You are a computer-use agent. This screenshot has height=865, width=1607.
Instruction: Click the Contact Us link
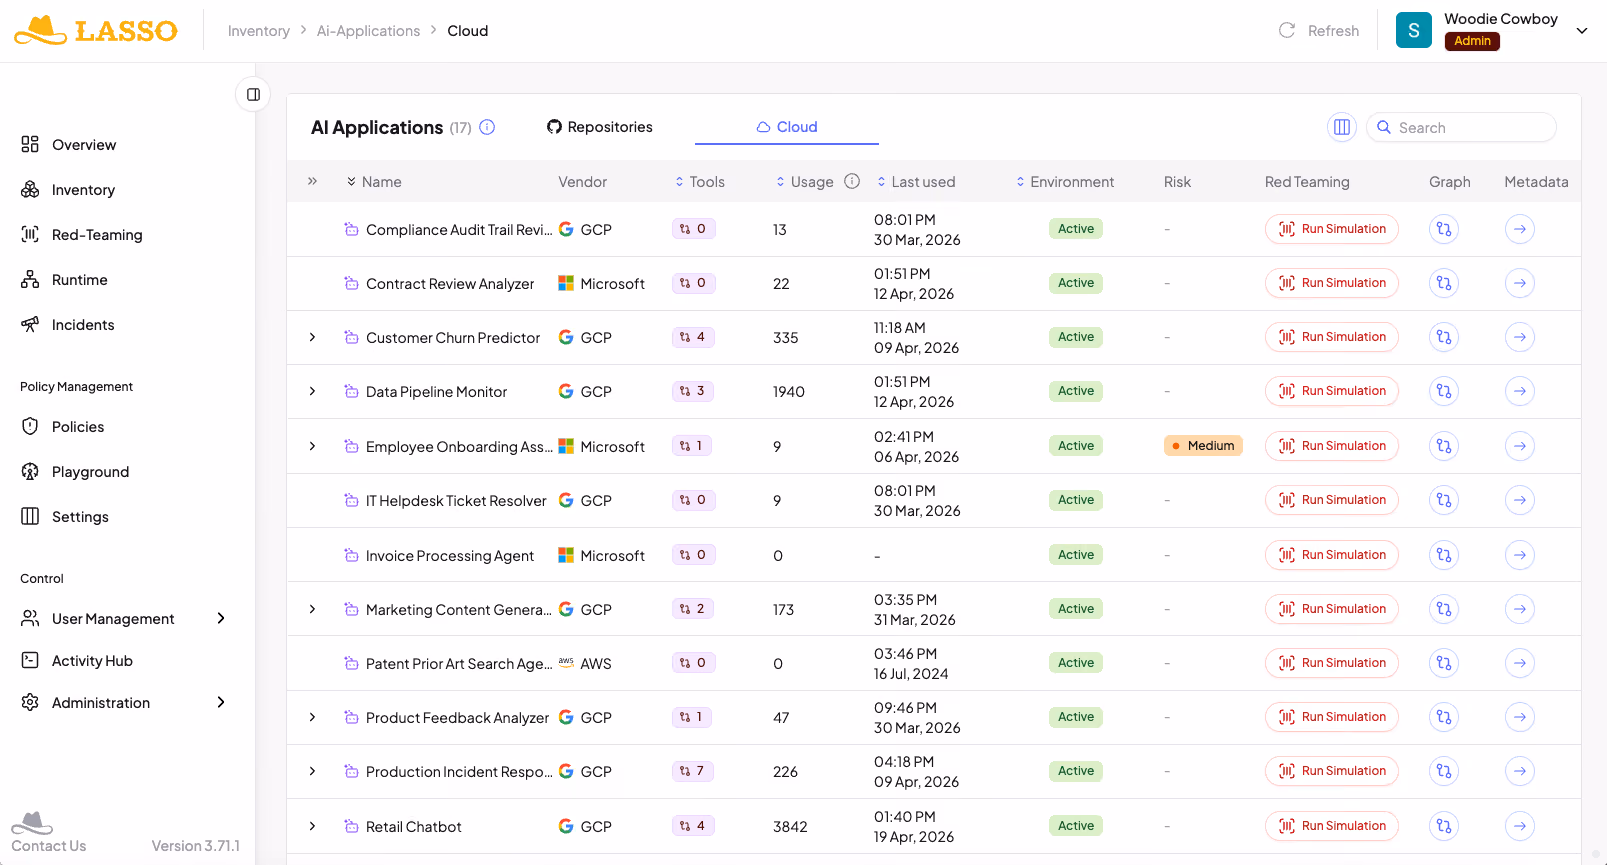tap(49, 846)
